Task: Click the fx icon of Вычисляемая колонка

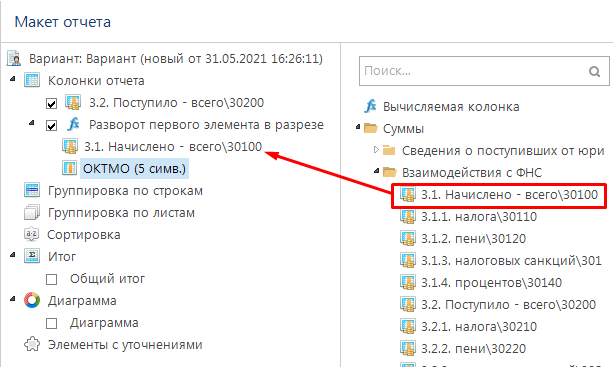Action: click(x=370, y=106)
